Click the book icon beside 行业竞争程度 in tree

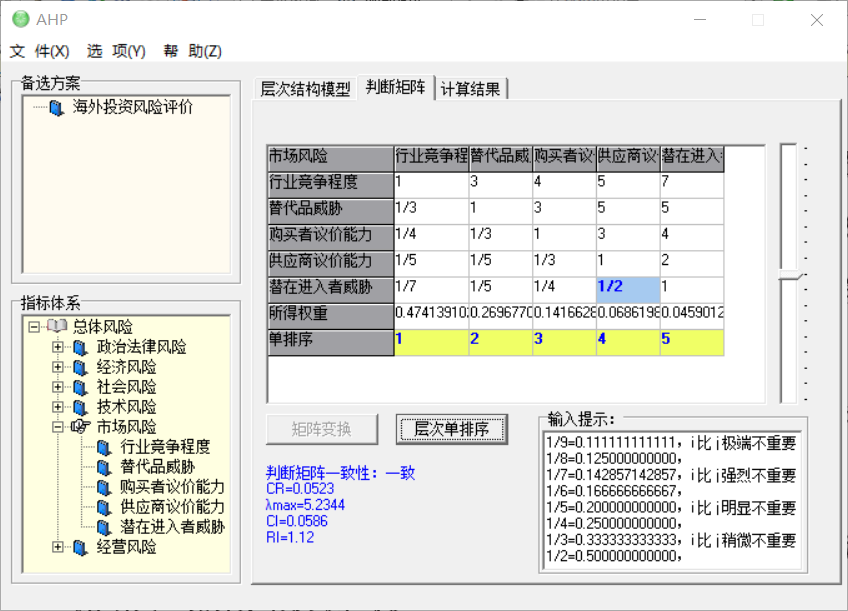(x=104, y=447)
